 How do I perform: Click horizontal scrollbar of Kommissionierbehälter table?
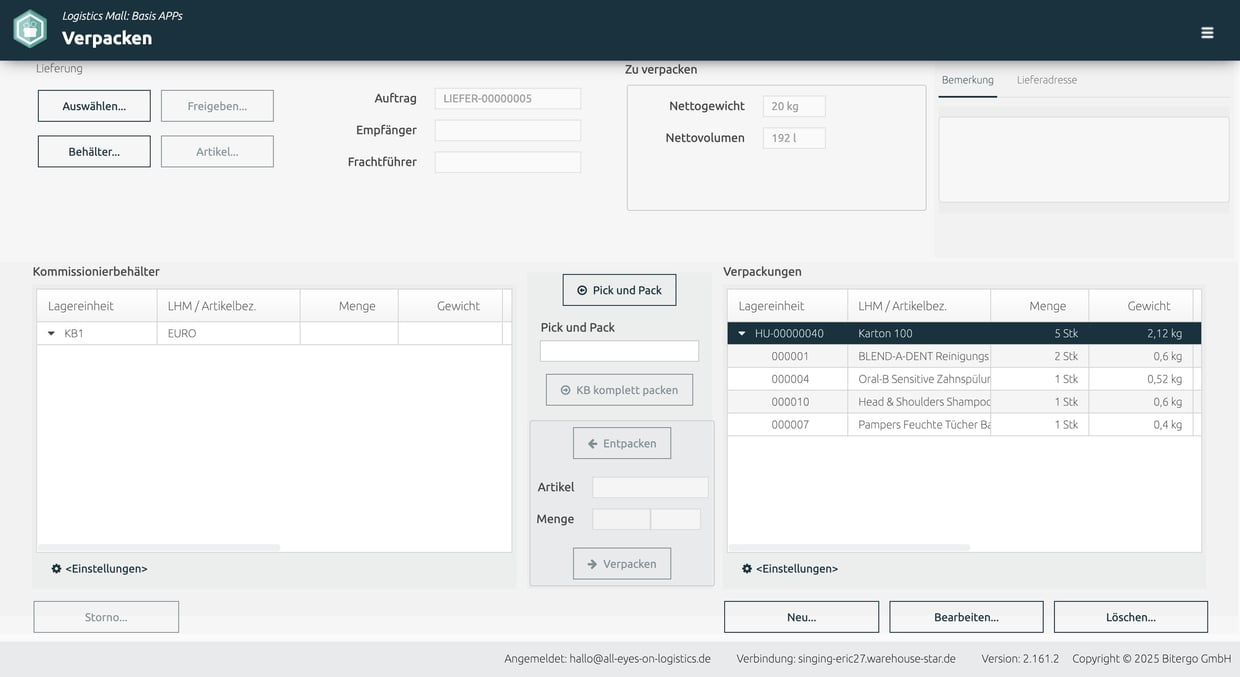[x=159, y=548]
